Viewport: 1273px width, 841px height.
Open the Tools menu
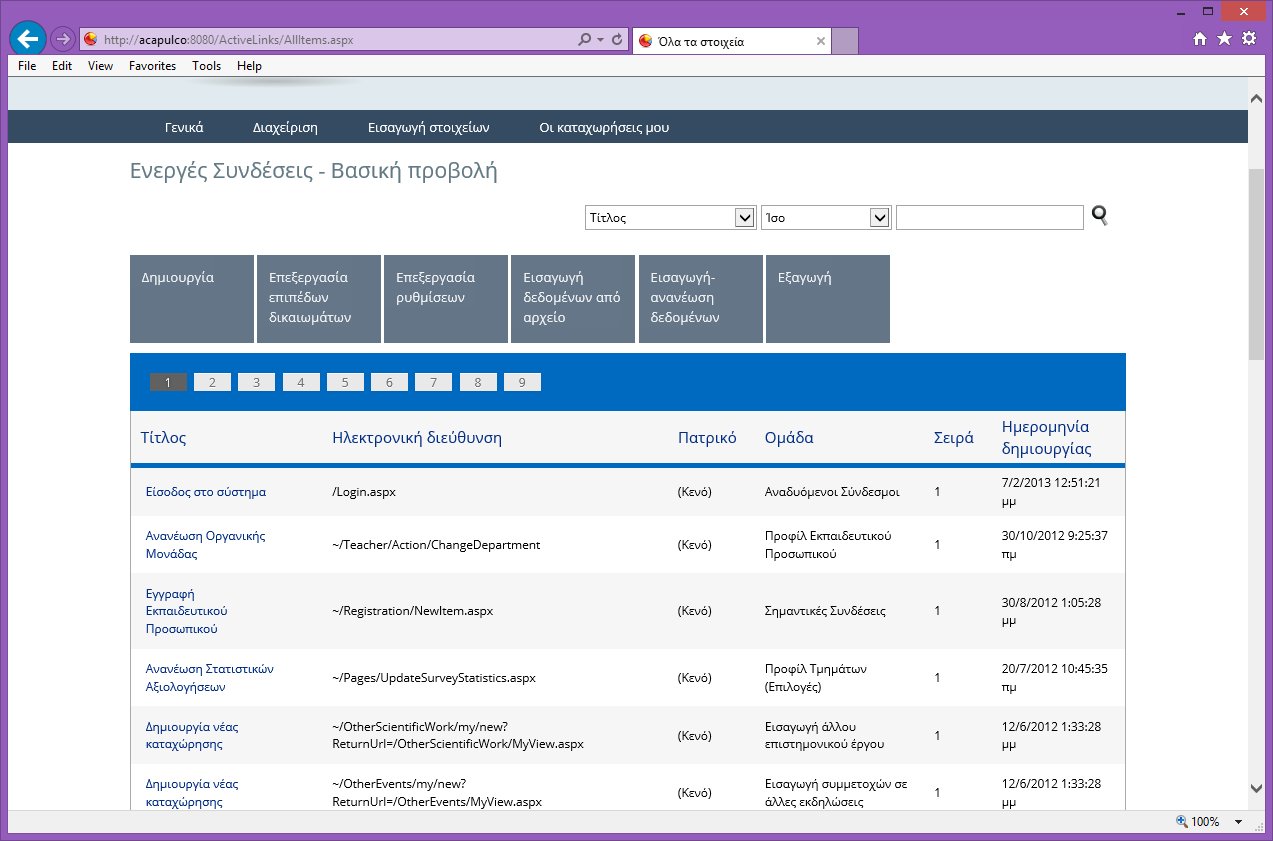(x=207, y=66)
